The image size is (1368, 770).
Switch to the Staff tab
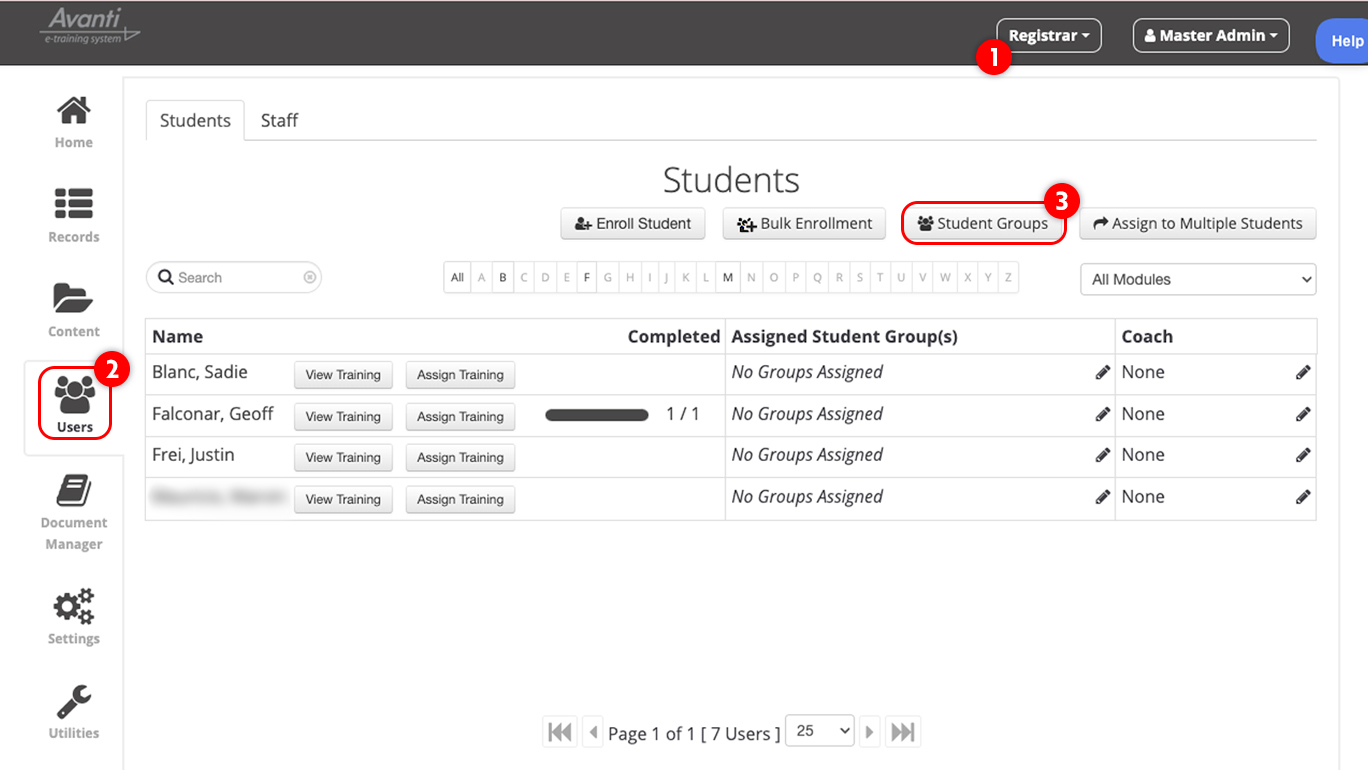279,120
